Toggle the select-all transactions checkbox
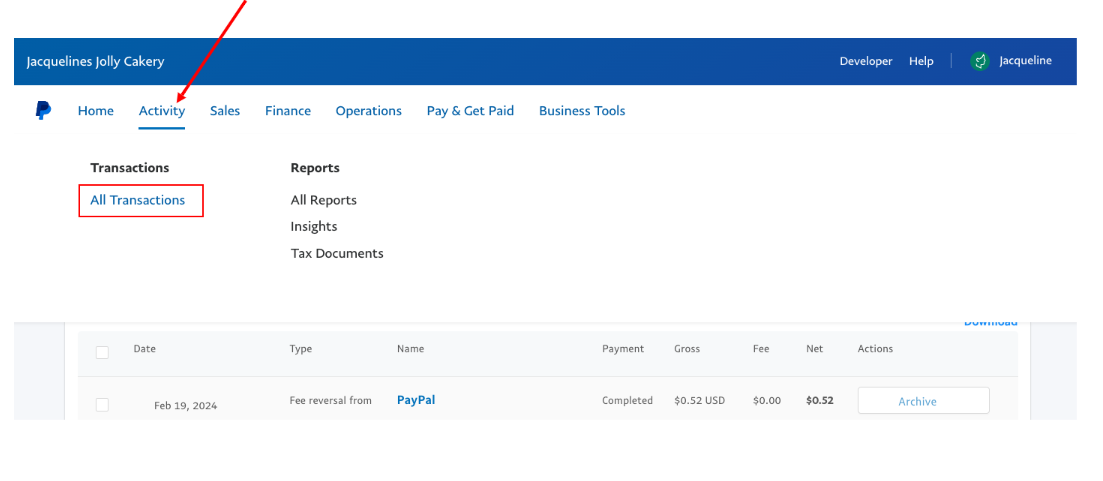 pos(102,351)
